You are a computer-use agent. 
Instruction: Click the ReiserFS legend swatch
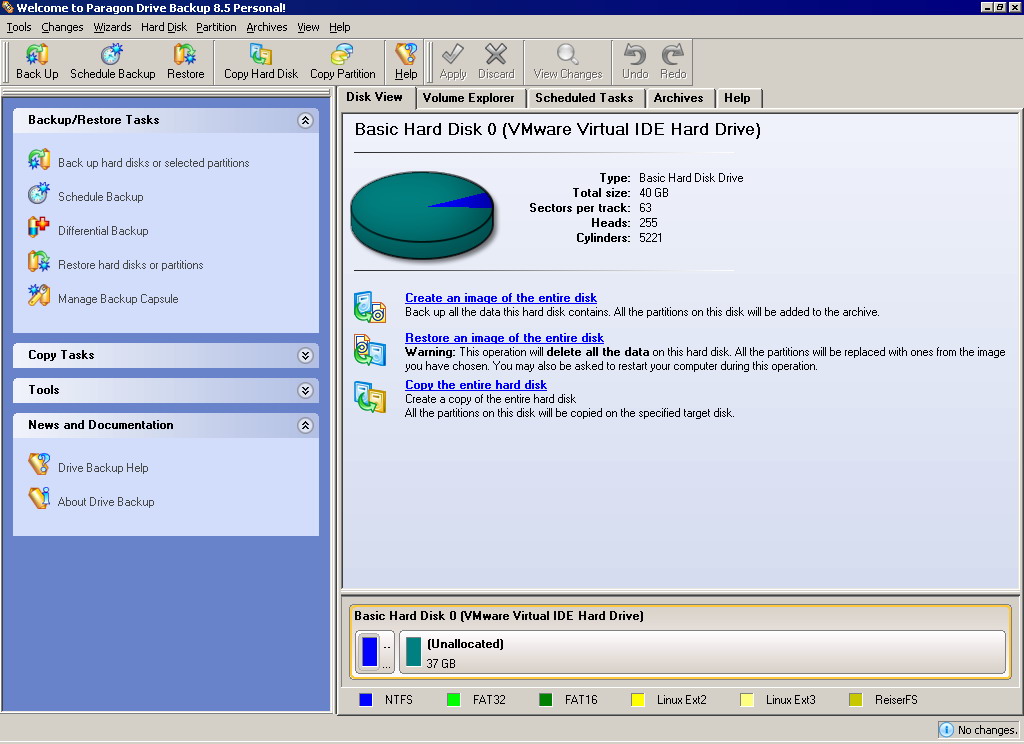[856, 700]
